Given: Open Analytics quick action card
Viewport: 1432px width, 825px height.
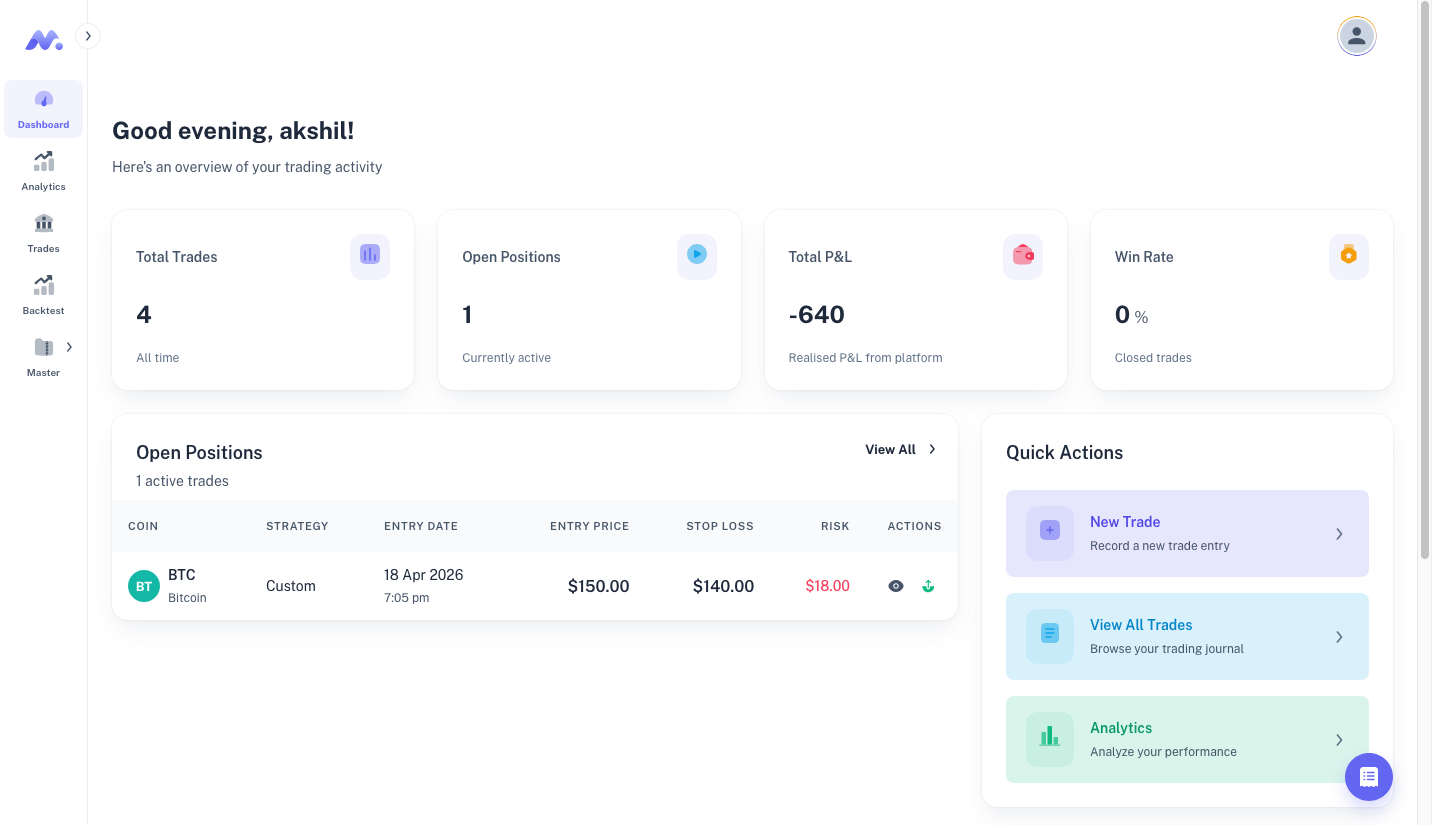Looking at the screenshot, I should (x=1187, y=739).
